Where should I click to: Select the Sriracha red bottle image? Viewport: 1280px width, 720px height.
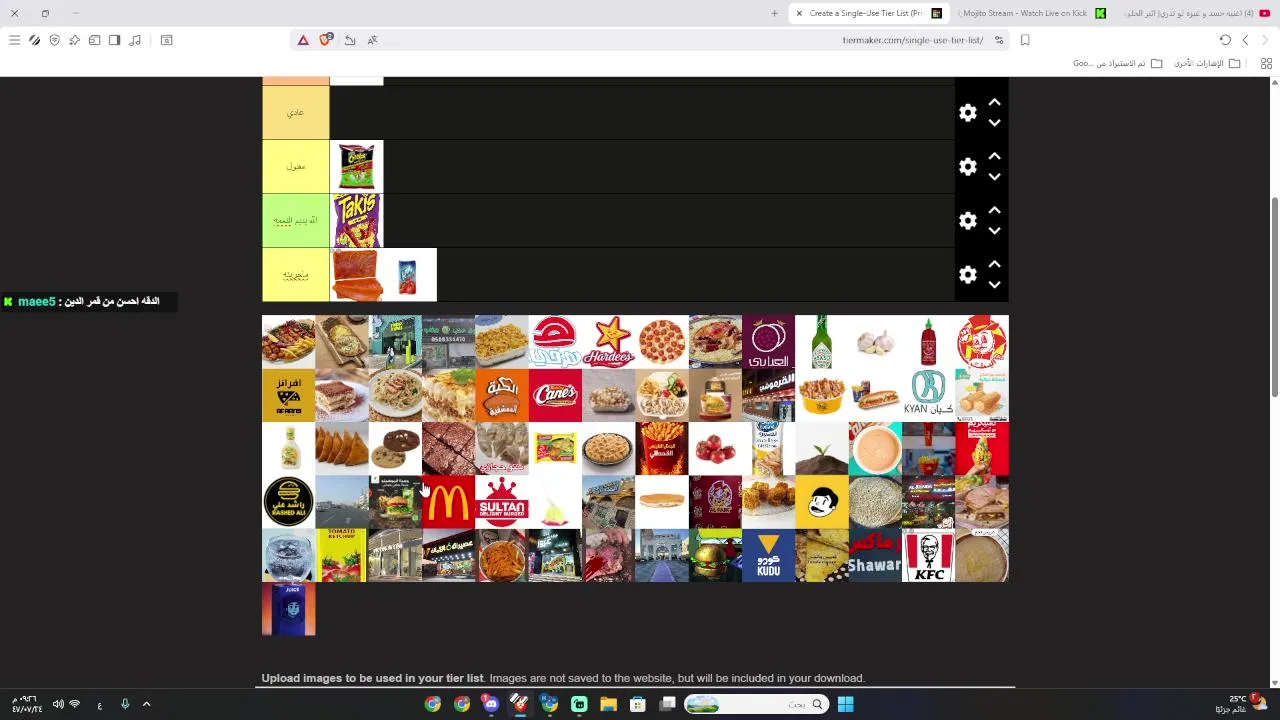[928, 342]
